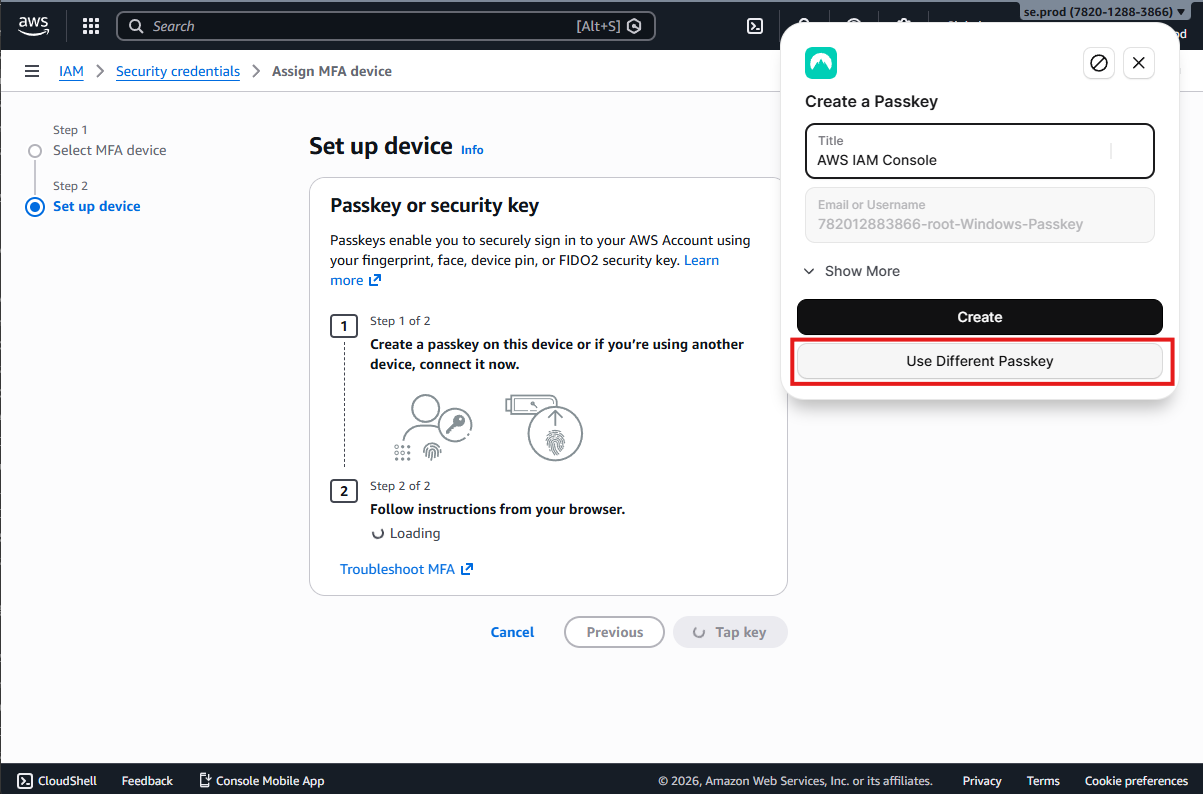The height and width of the screenshot is (794, 1203).
Task: Click the Assign MFA device breadcrumb text
Action: click(332, 71)
